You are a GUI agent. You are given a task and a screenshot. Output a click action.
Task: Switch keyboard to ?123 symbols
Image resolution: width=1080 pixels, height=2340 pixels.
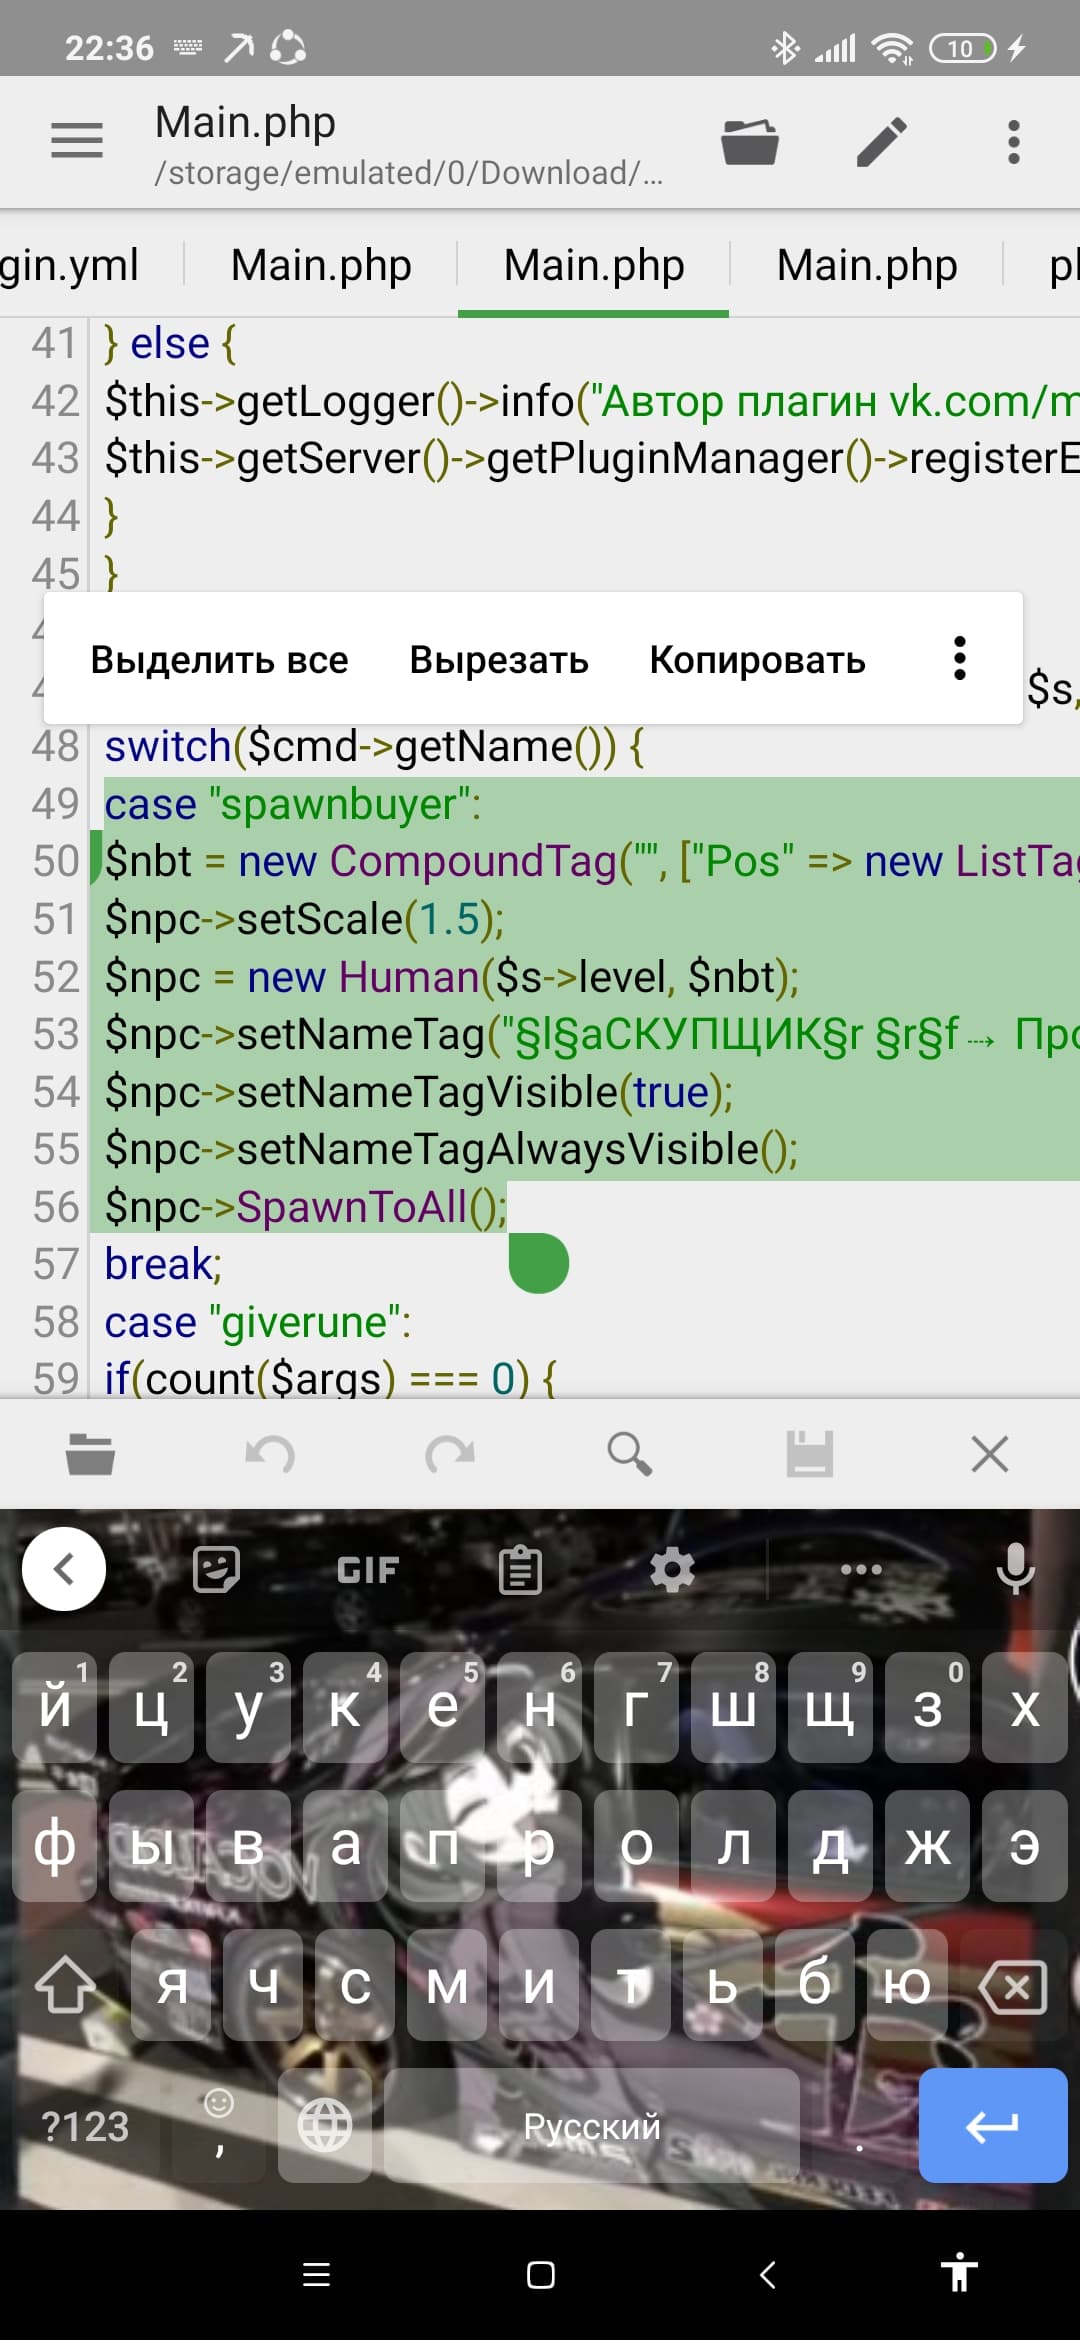pos(84,2125)
